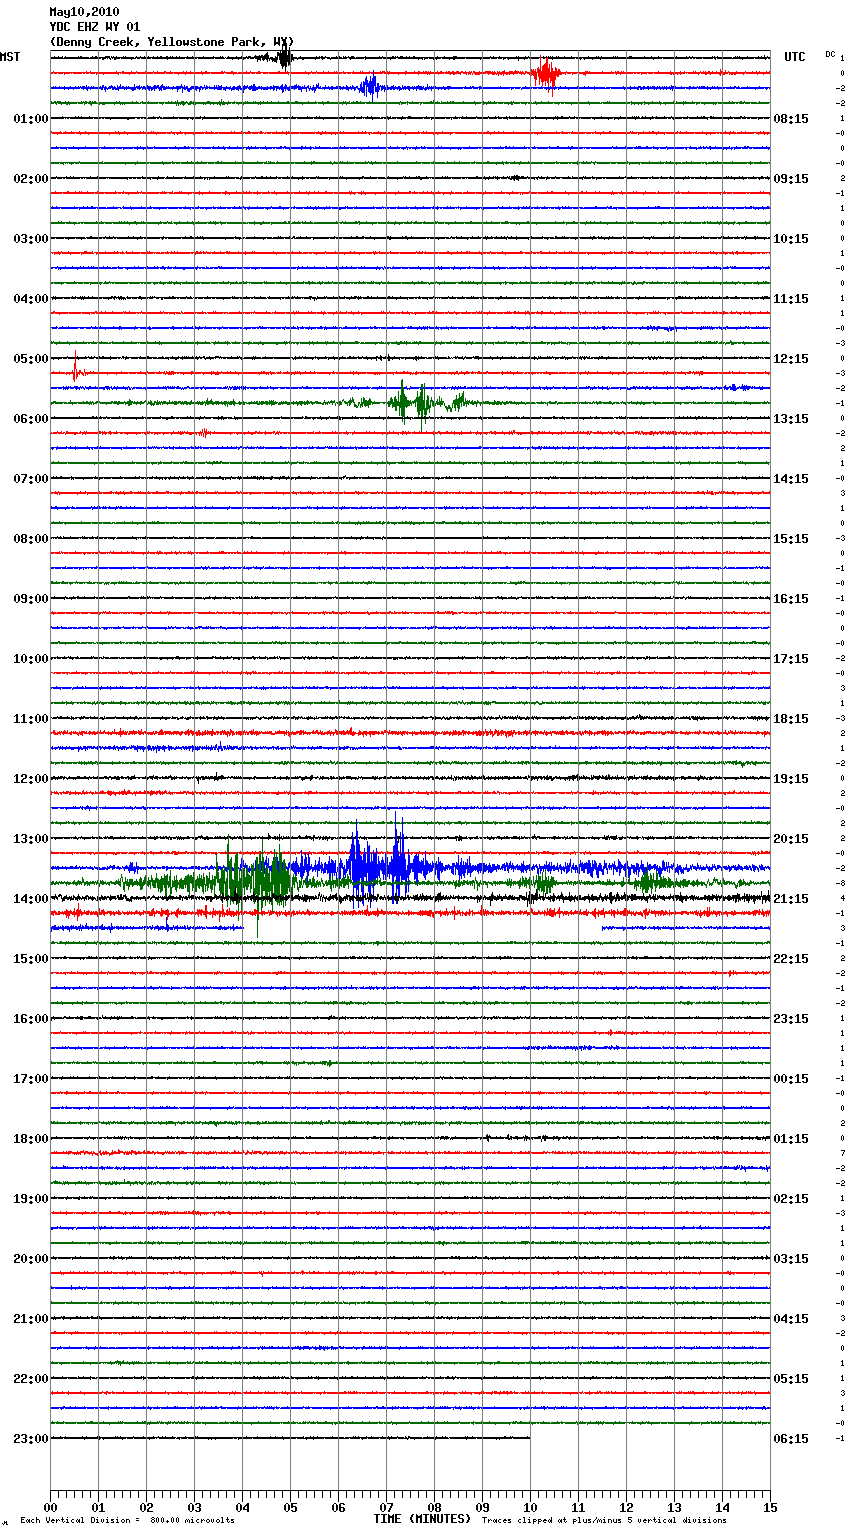The height and width of the screenshot is (1534, 850).
Task: Click the MST time zone header
Action: tap(10, 57)
